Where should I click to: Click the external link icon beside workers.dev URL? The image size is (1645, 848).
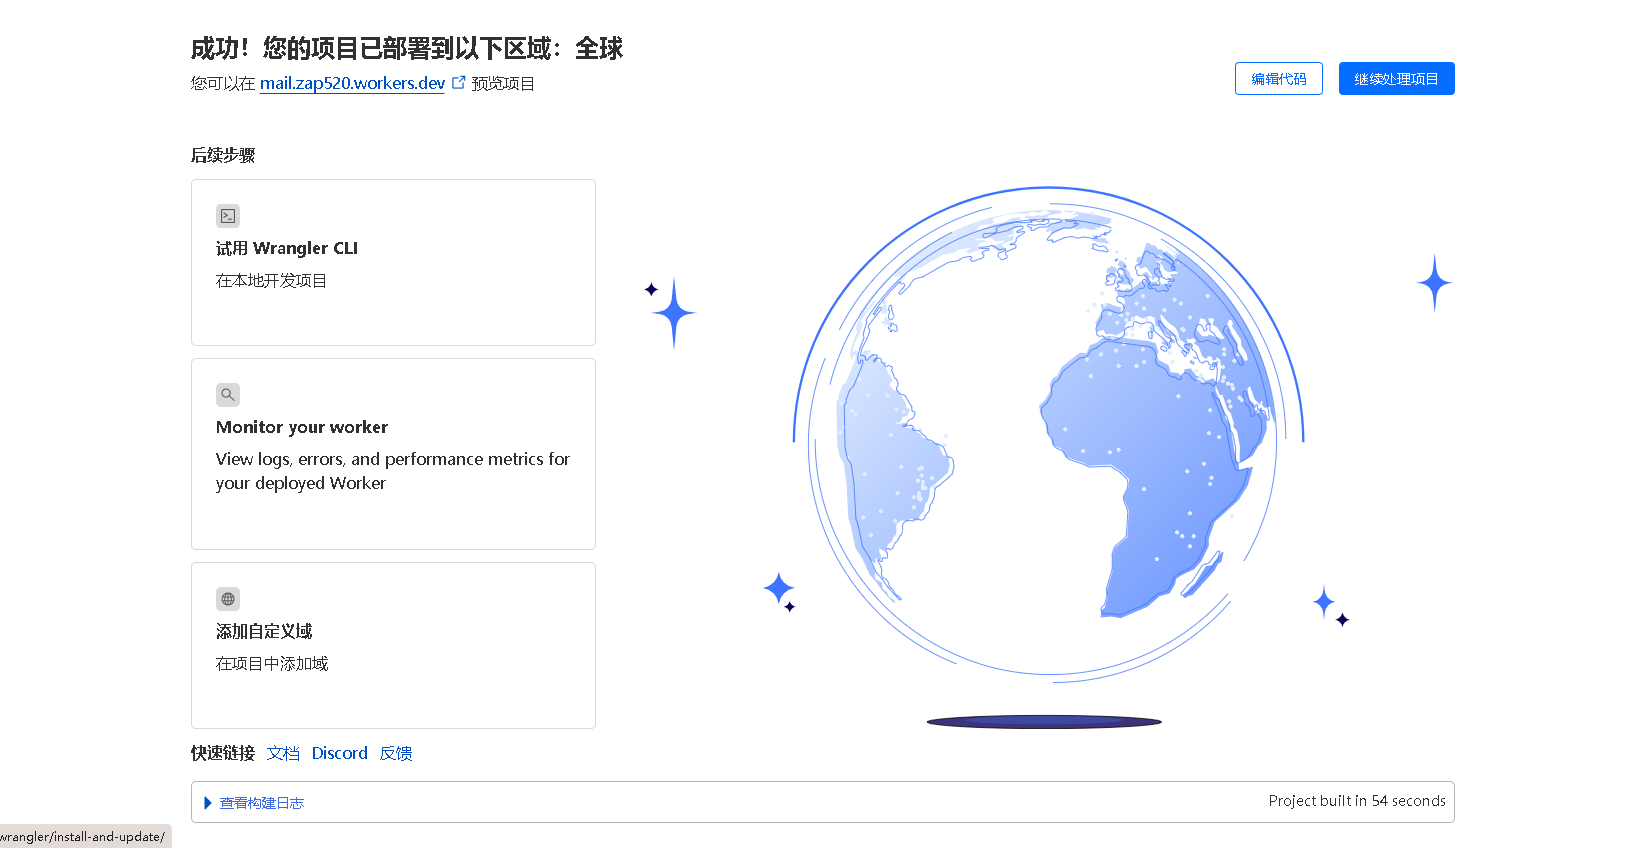(459, 83)
